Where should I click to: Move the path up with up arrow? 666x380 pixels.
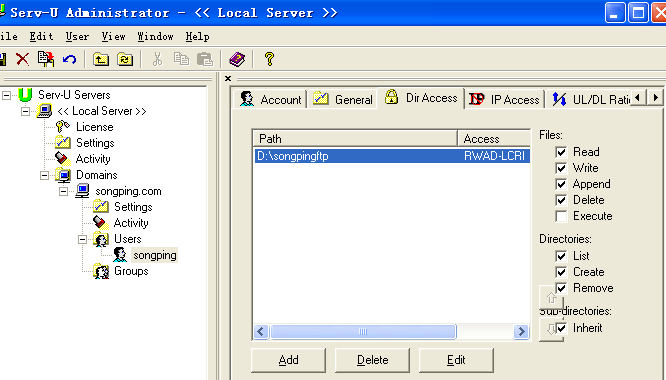click(x=551, y=298)
